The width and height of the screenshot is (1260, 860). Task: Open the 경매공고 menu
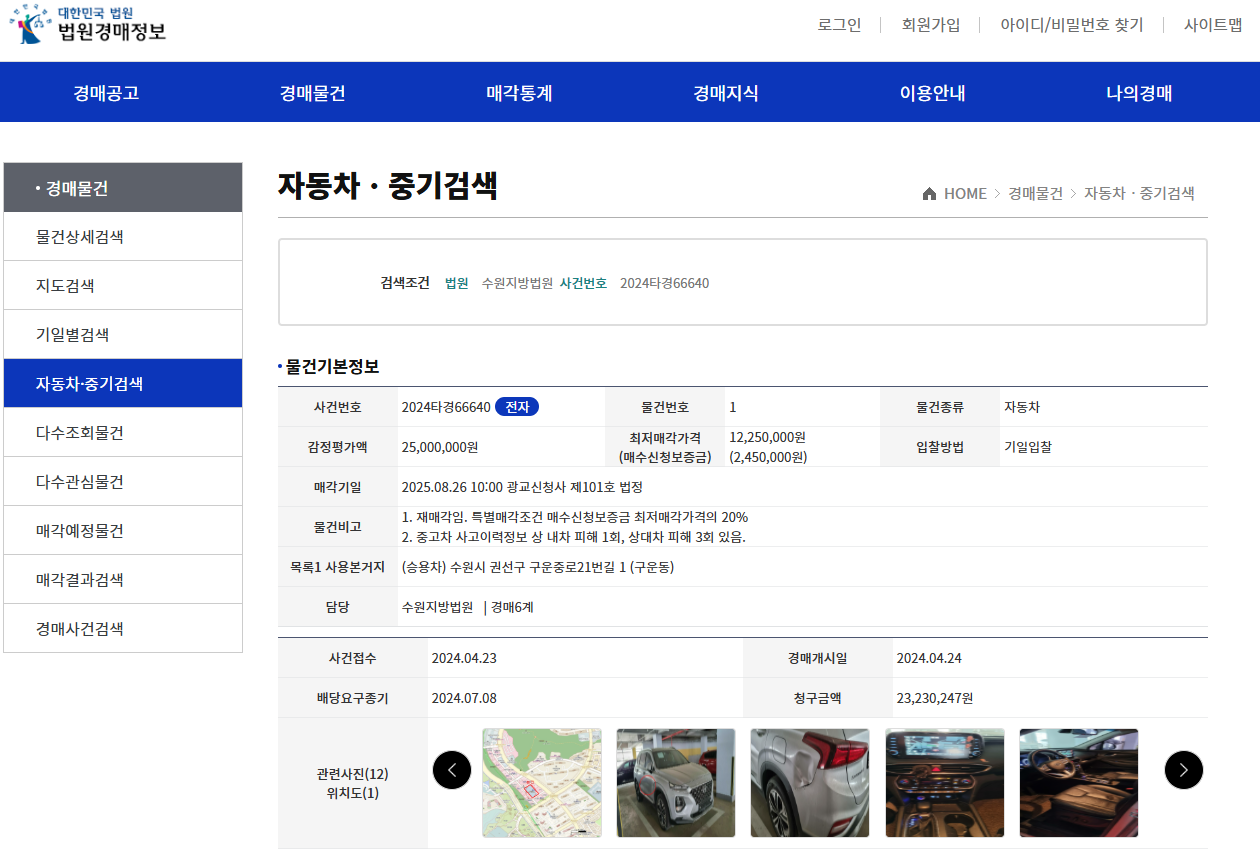coord(104,91)
